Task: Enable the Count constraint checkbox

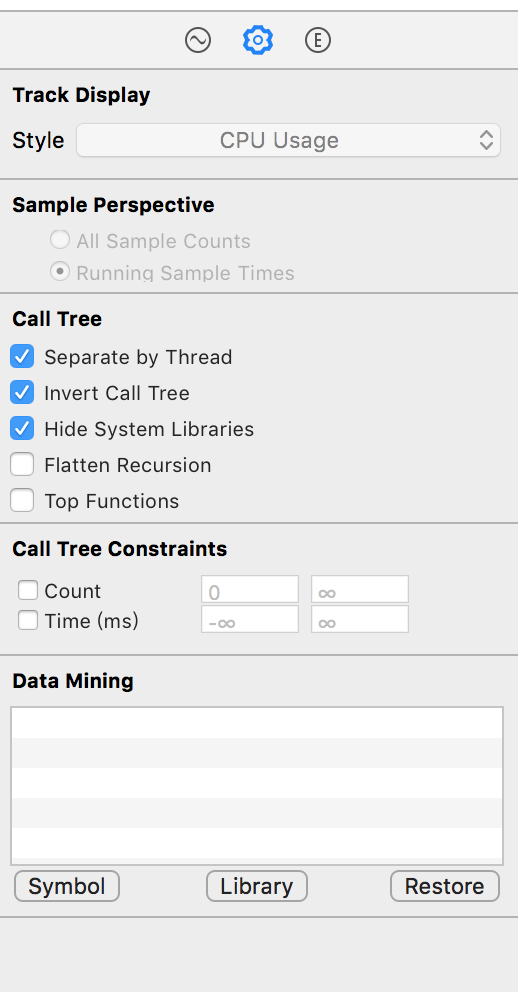Action: tap(28, 591)
